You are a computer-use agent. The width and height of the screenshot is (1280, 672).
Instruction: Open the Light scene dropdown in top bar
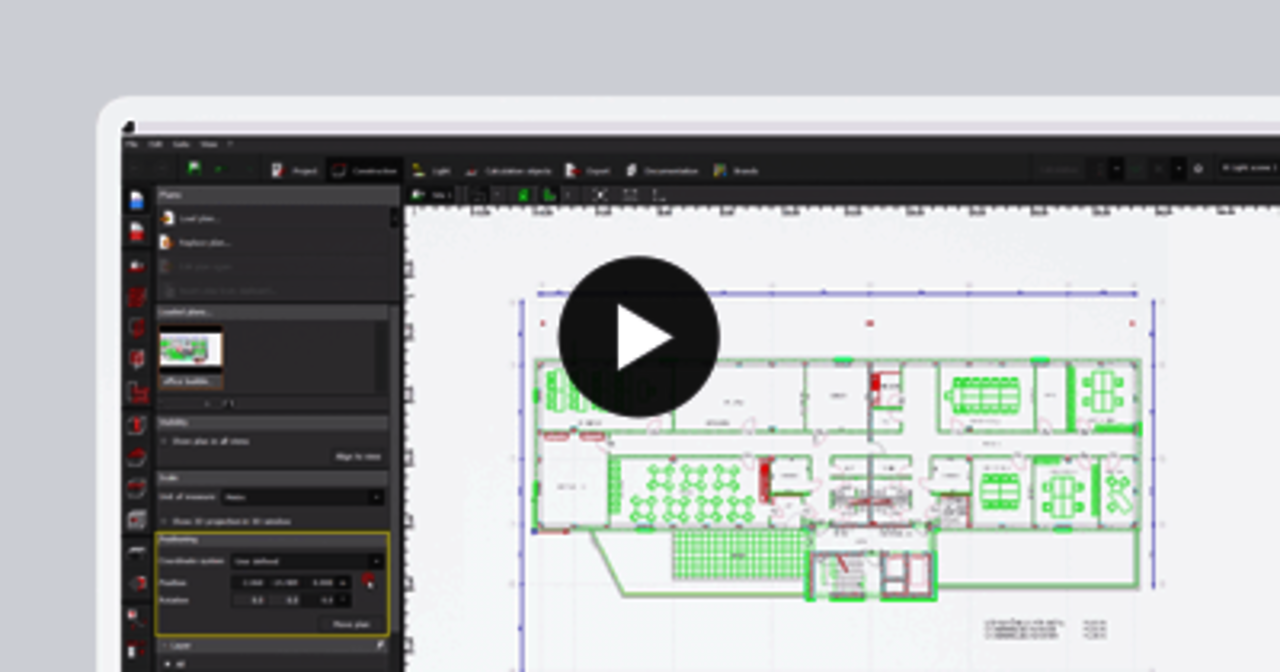tap(1247, 169)
